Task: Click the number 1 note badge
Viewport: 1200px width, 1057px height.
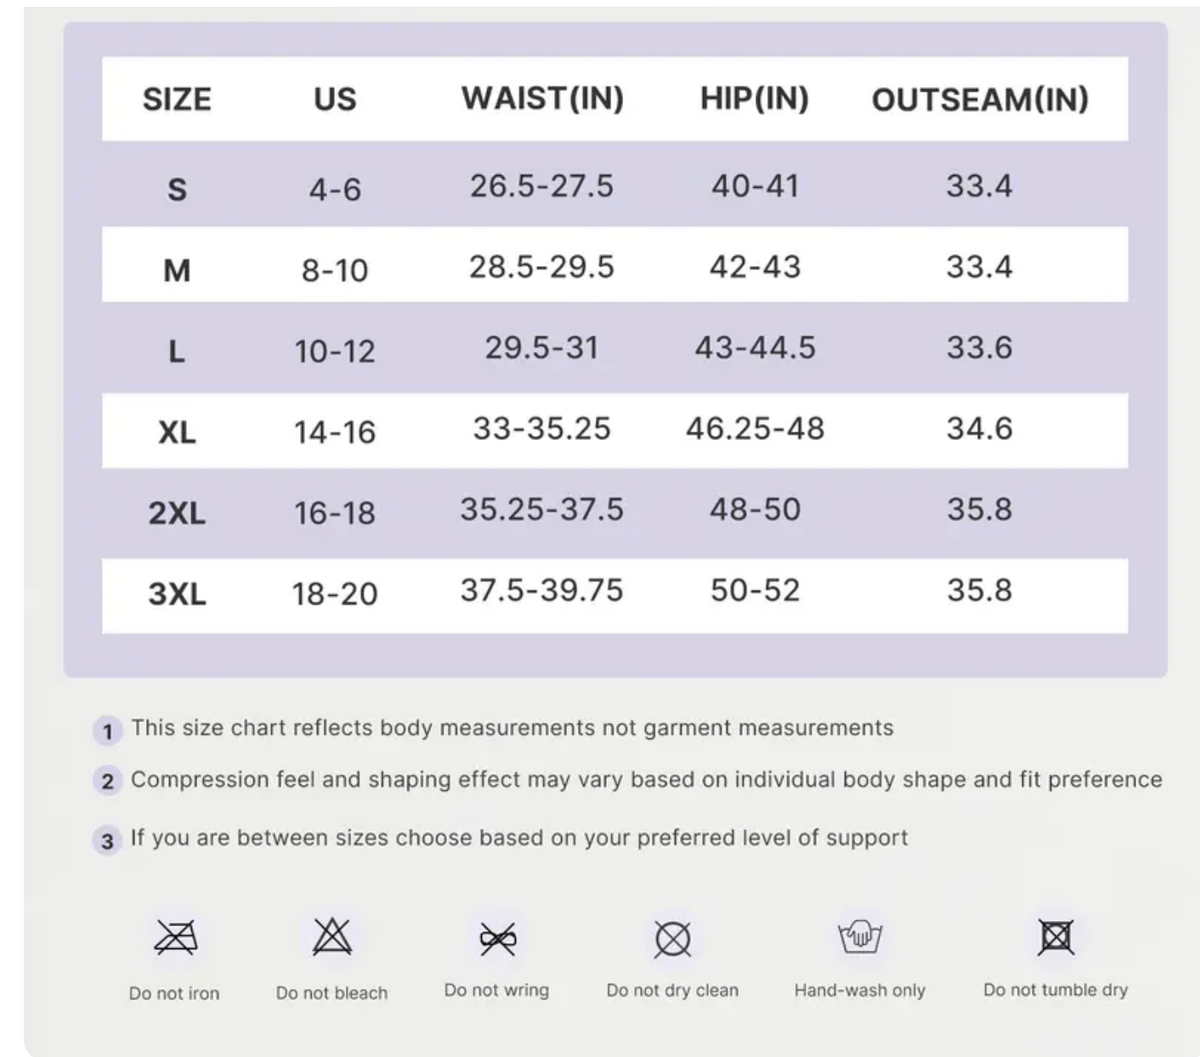Action: (107, 731)
